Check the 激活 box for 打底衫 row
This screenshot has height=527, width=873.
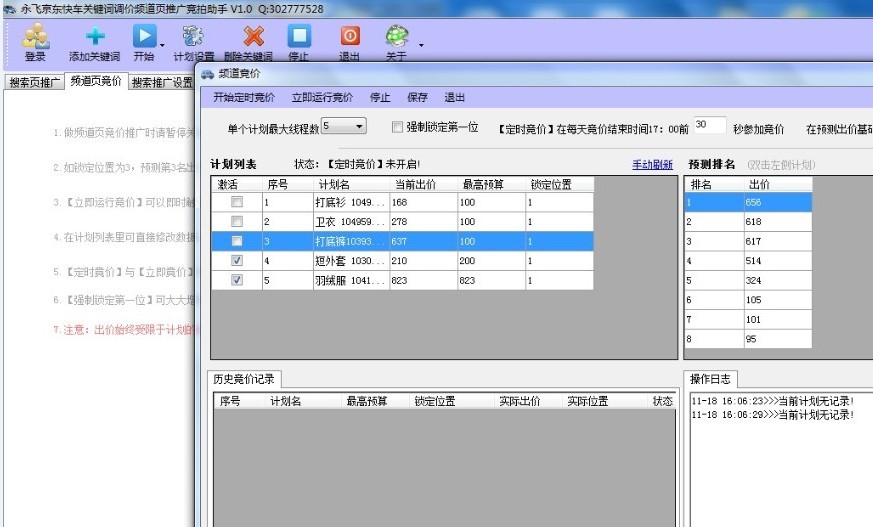pyautogui.click(x=237, y=202)
